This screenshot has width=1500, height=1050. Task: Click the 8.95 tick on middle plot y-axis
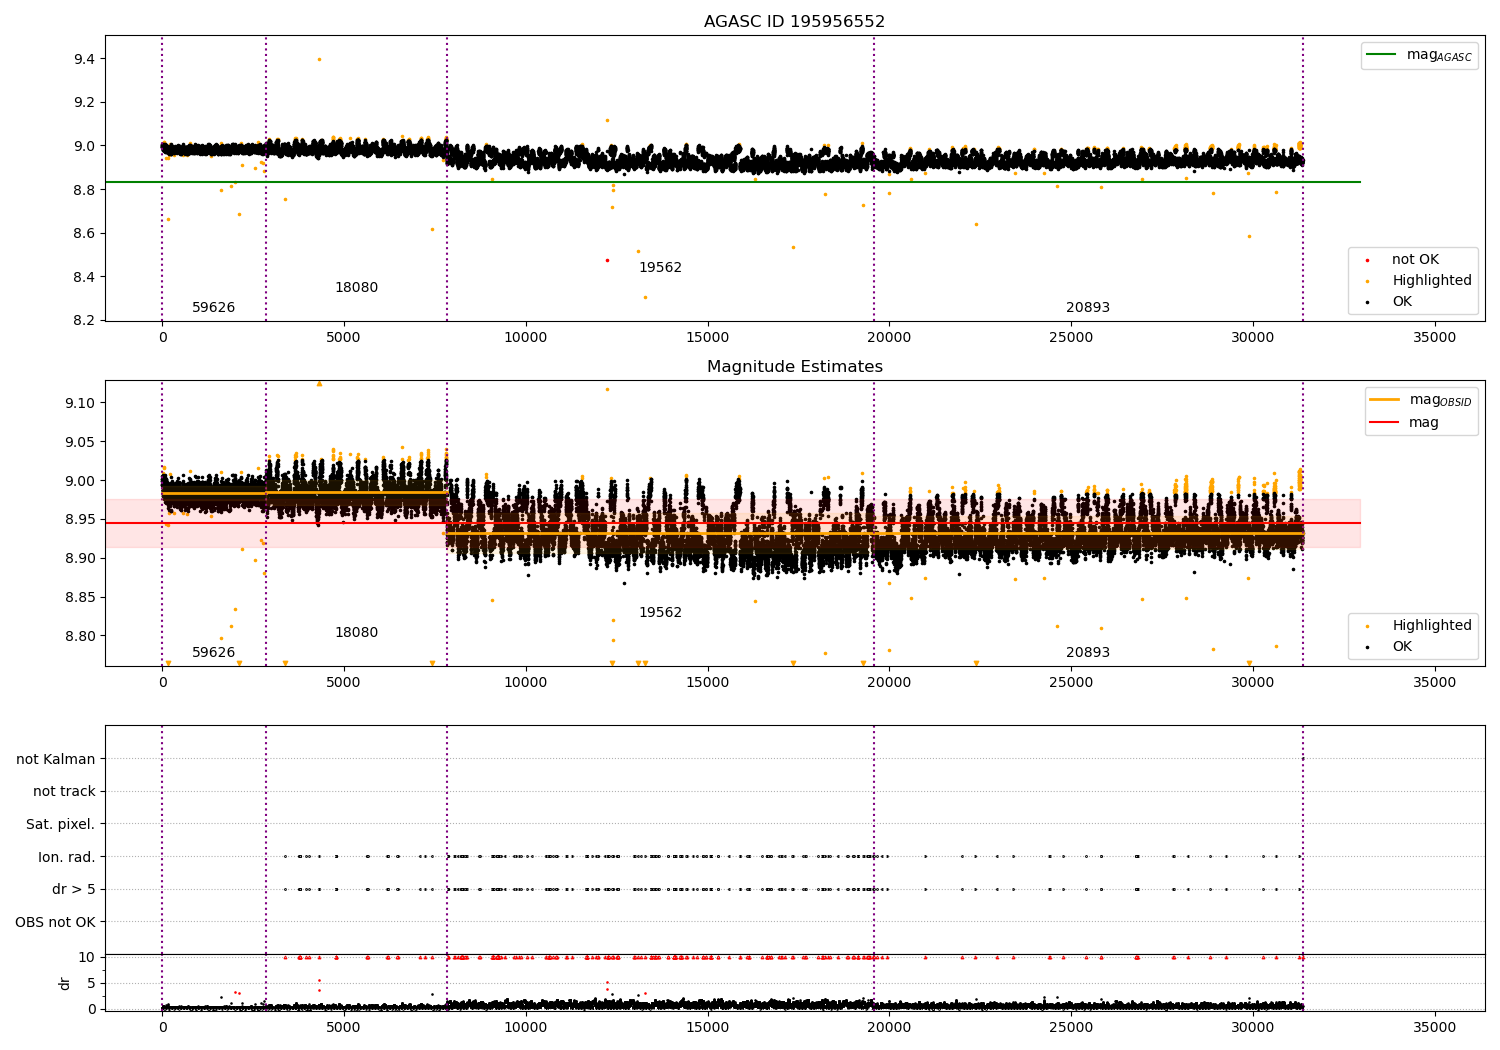(x=80, y=519)
